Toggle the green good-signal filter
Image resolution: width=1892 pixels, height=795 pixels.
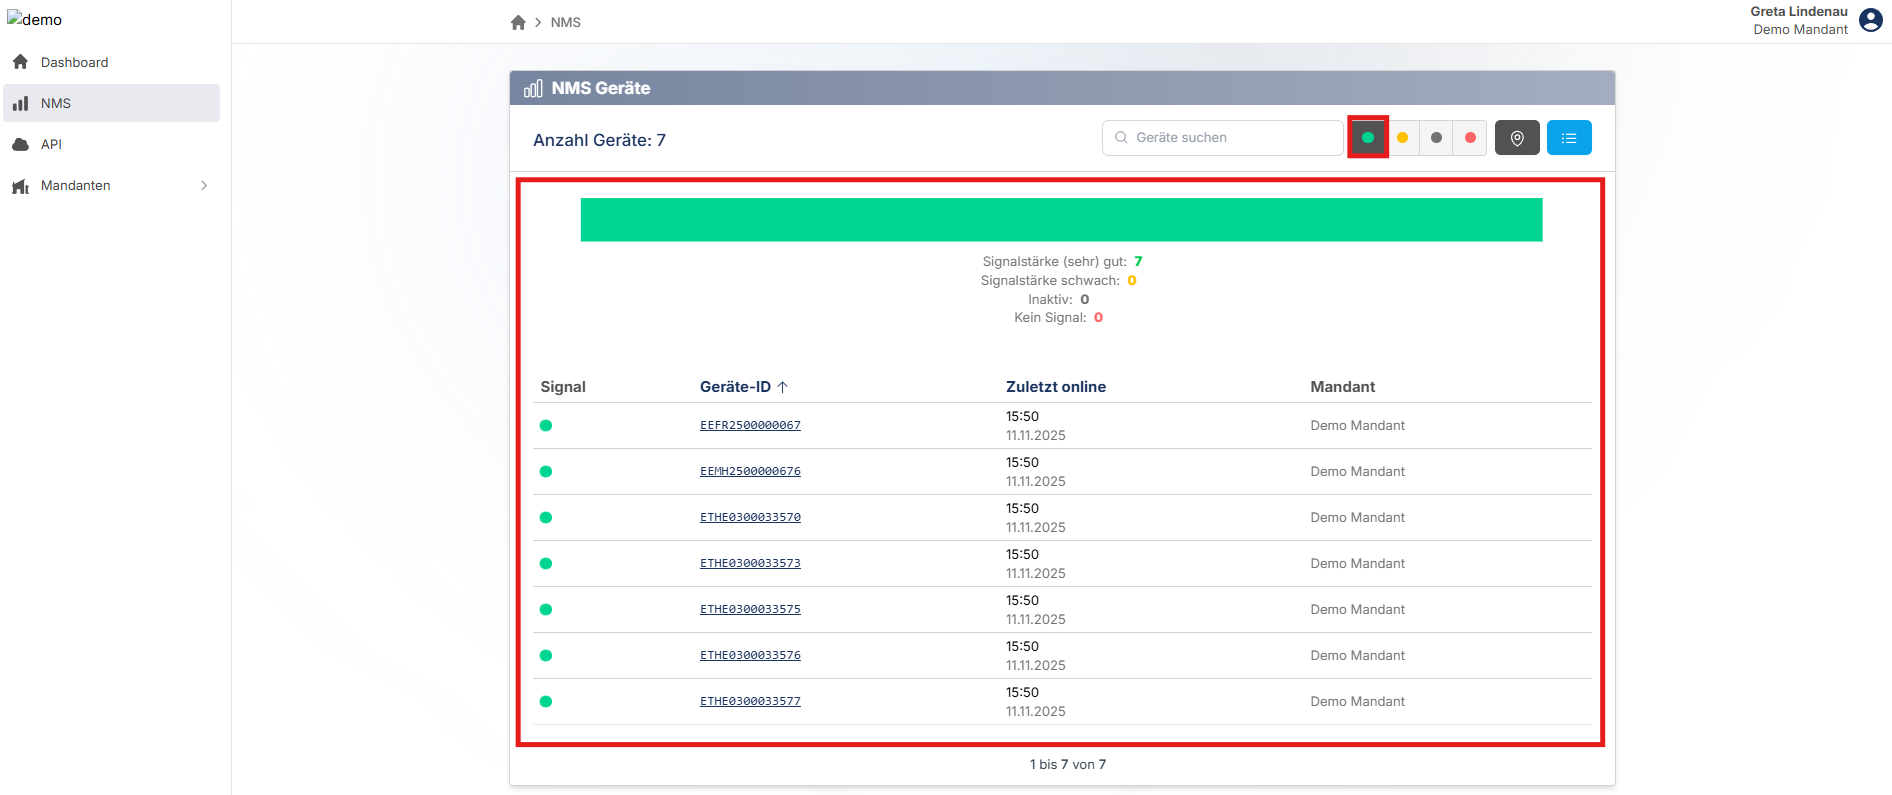pyautogui.click(x=1368, y=138)
